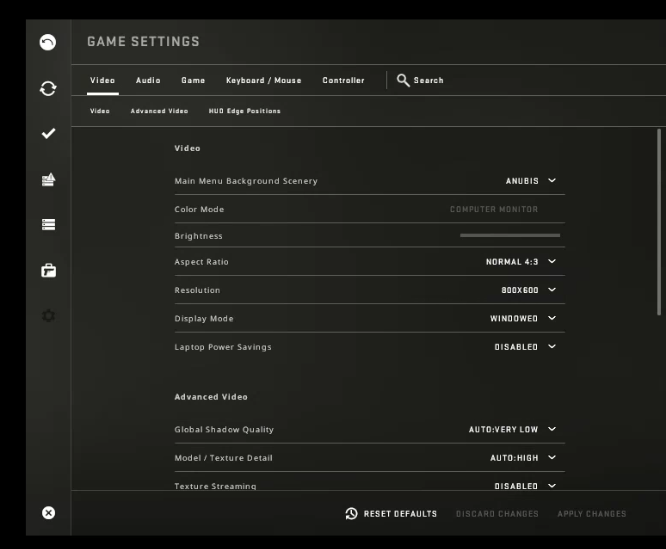The width and height of the screenshot is (666, 549).
Task: Open the workshop maps sidebar icon
Action: (48, 179)
